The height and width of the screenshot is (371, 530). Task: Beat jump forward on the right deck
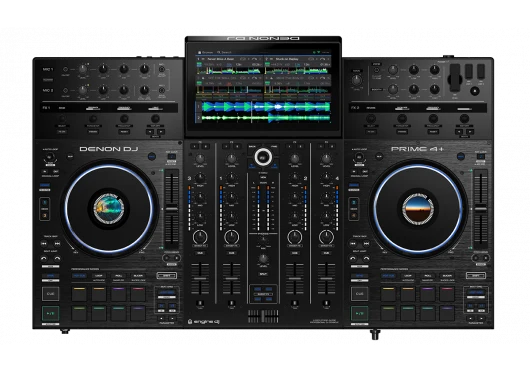click(366, 259)
